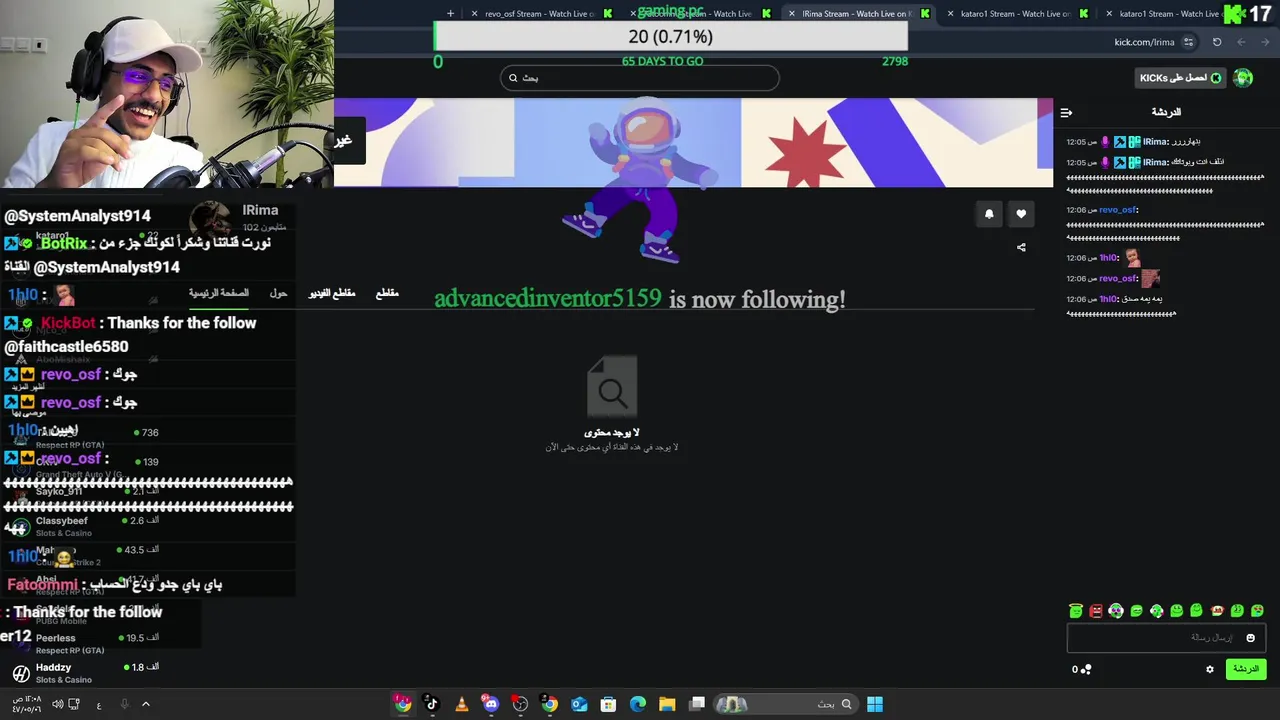The height and width of the screenshot is (720, 1280).
Task: Open chat settings gear icon
Action: click(x=1210, y=669)
